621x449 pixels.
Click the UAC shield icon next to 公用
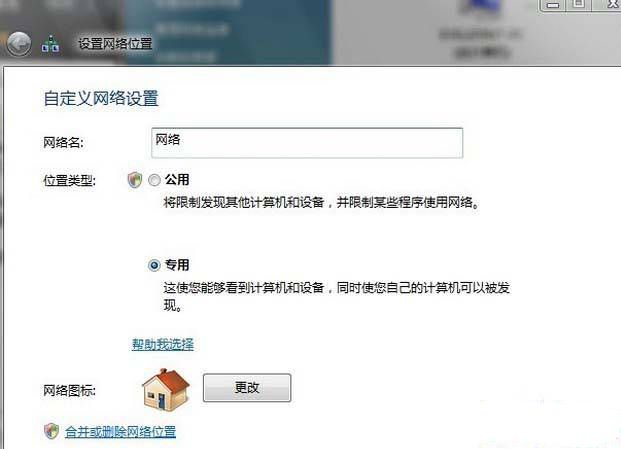135,180
